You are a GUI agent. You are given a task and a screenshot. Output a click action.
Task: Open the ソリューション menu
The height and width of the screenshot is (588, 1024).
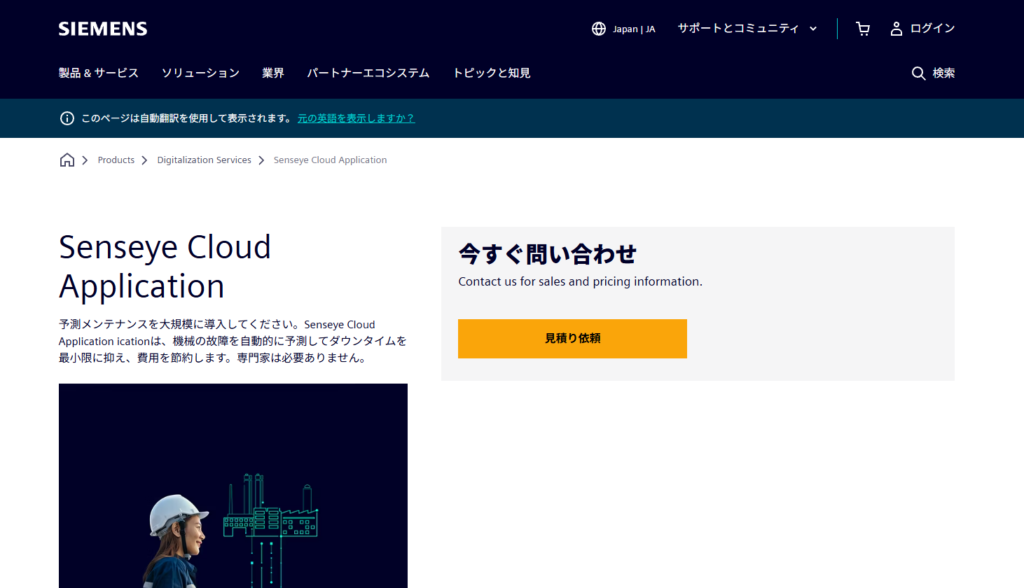tap(200, 73)
